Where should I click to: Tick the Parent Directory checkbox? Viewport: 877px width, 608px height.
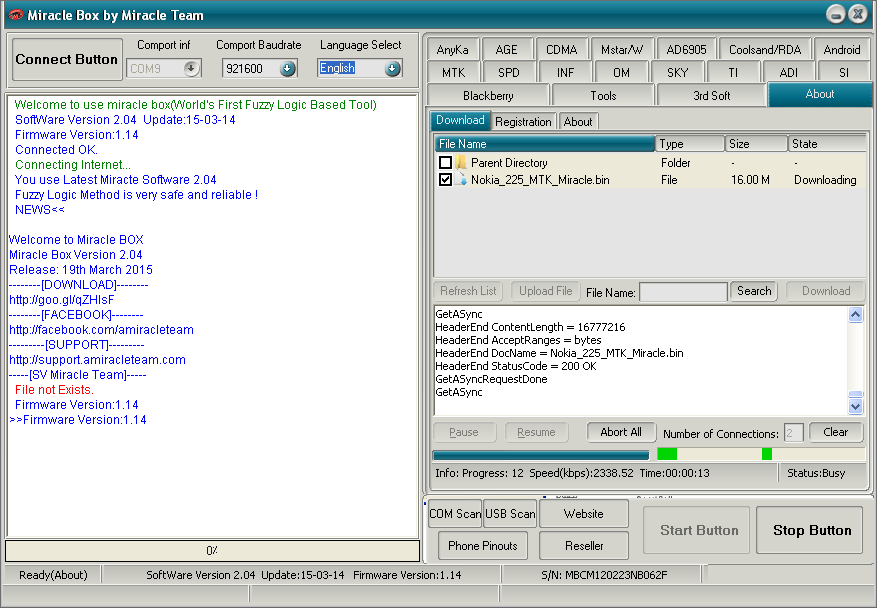(x=445, y=163)
